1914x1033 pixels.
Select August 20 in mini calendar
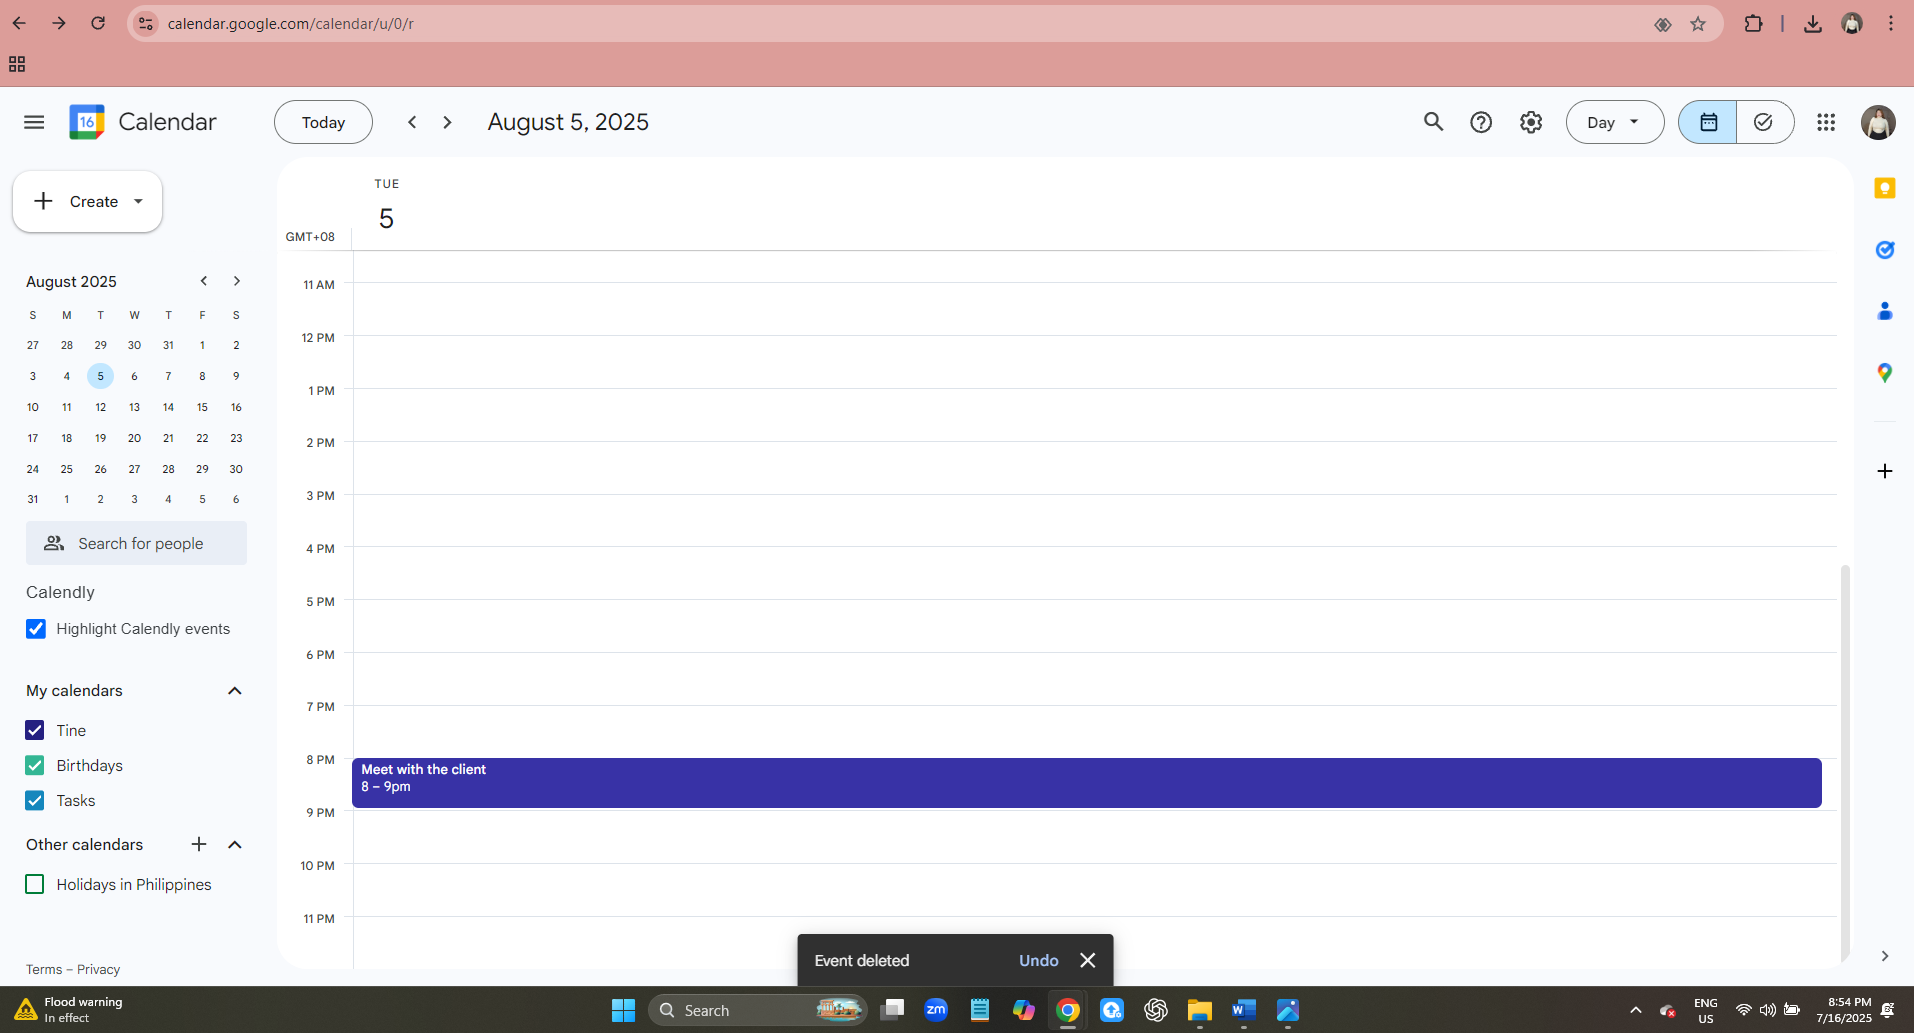[134, 438]
